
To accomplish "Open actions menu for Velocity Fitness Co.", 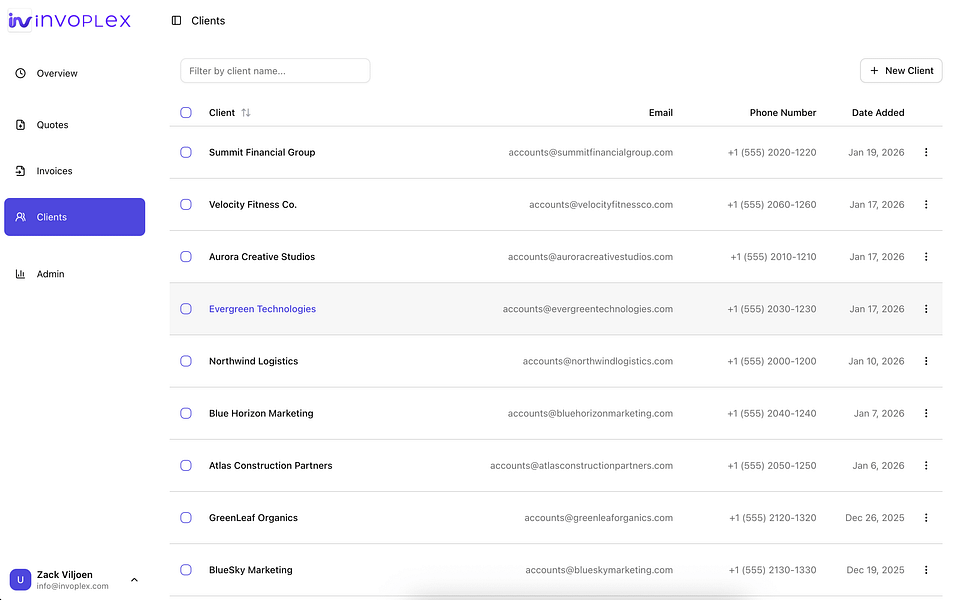I will [926, 205].
